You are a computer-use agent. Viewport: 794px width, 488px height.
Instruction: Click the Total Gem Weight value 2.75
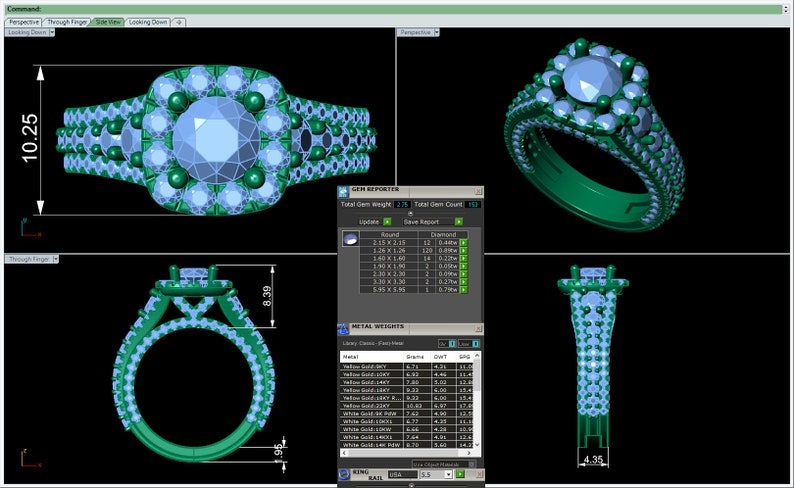[x=403, y=205]
